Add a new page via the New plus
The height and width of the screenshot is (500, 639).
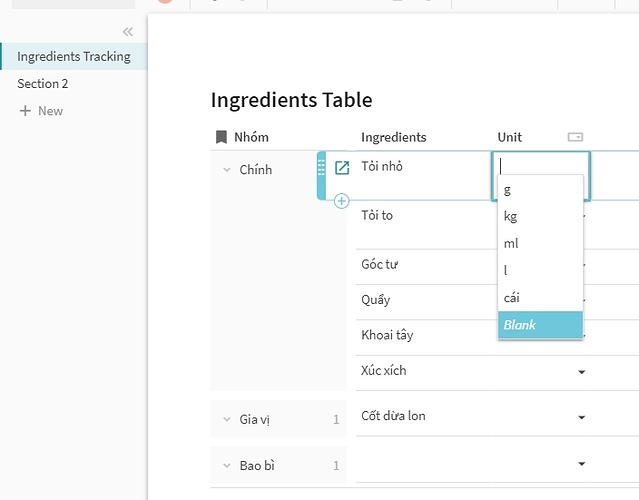(41, 111)
